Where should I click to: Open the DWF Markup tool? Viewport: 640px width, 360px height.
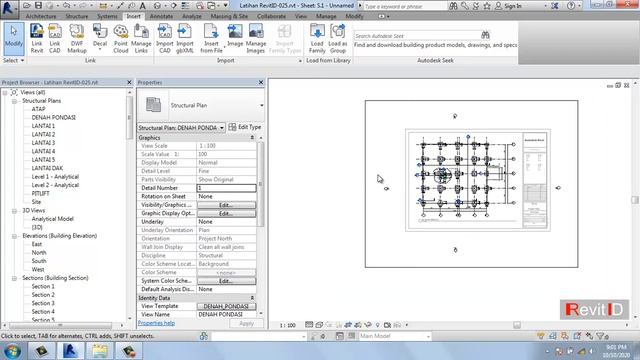(77, 39)
